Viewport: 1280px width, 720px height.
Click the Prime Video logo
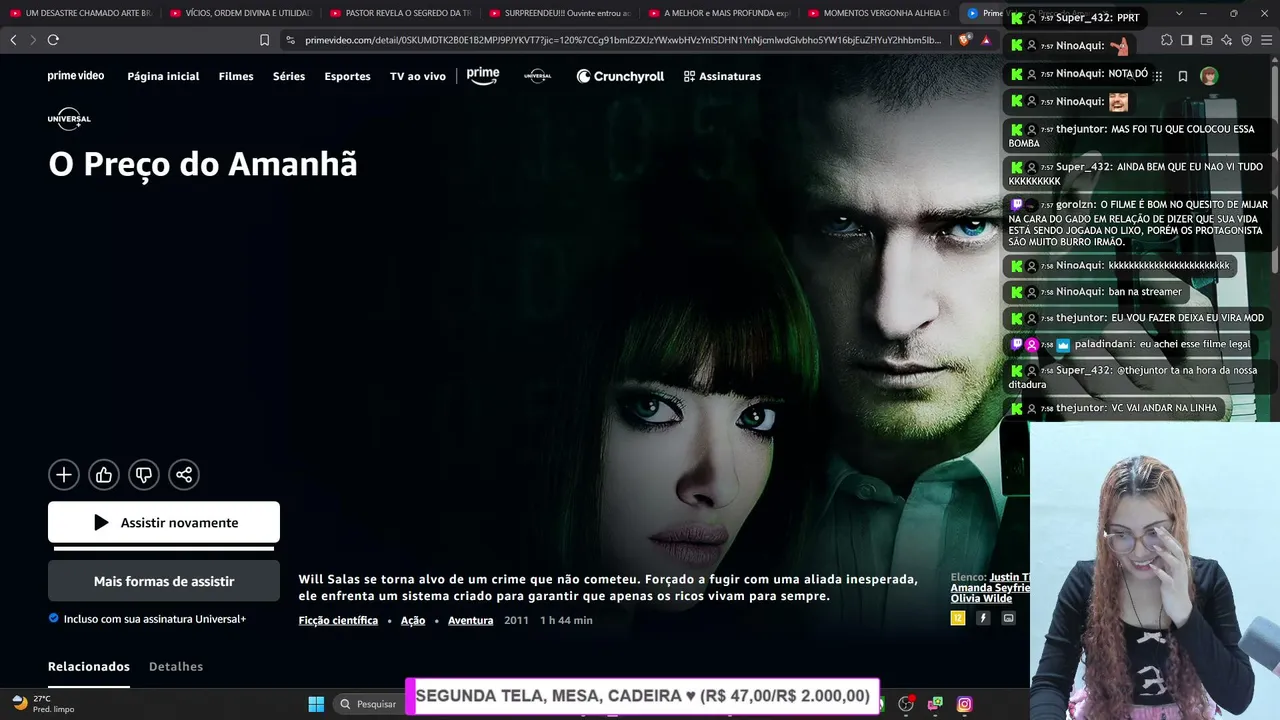pyautogui.click(x=76, y=76)
